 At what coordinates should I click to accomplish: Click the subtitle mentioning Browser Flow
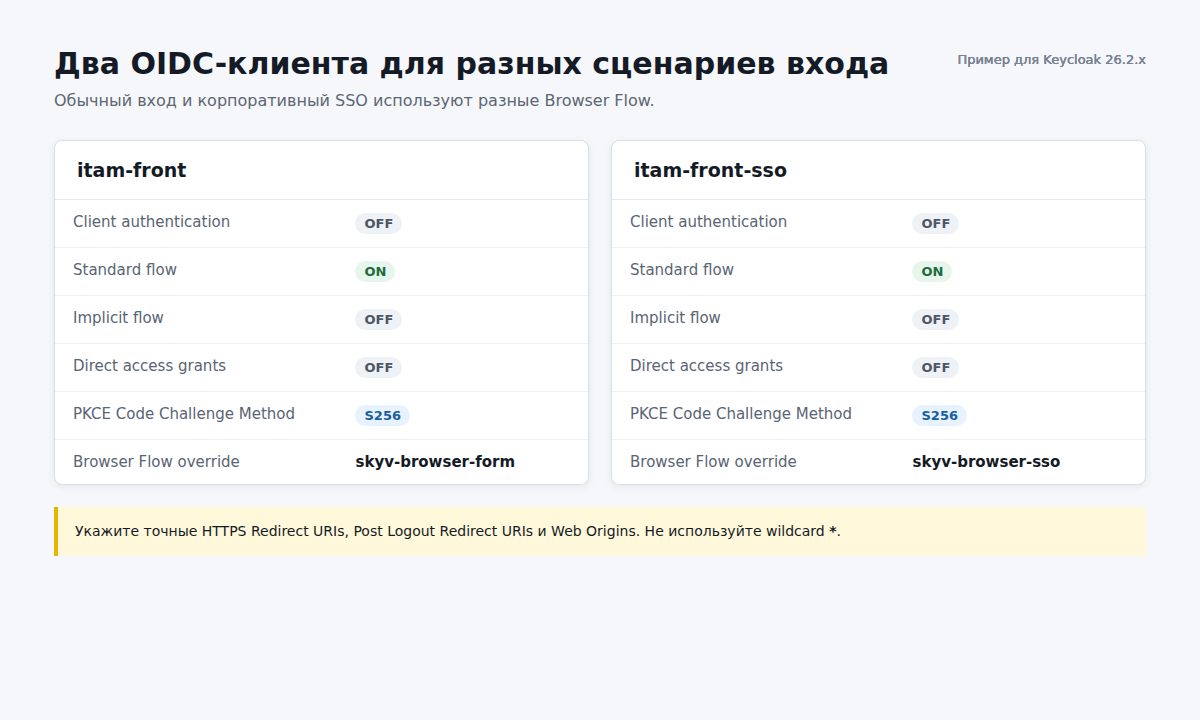[x=354, y=101]
